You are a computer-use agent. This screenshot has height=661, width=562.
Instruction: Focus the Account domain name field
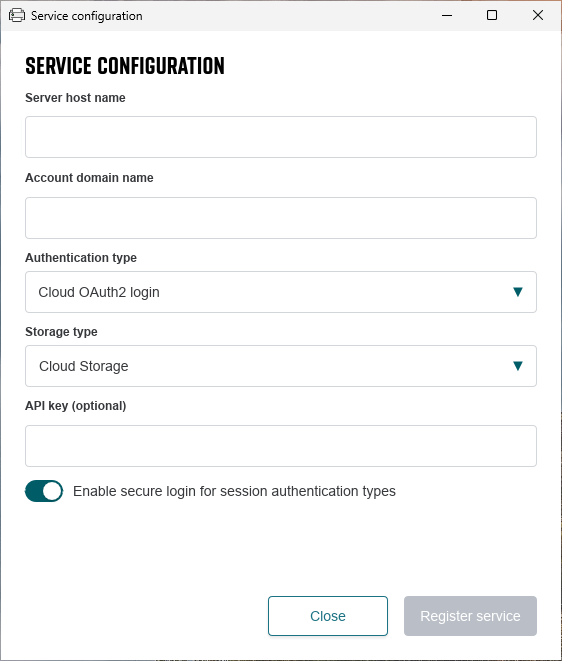(x=281, y=218)
